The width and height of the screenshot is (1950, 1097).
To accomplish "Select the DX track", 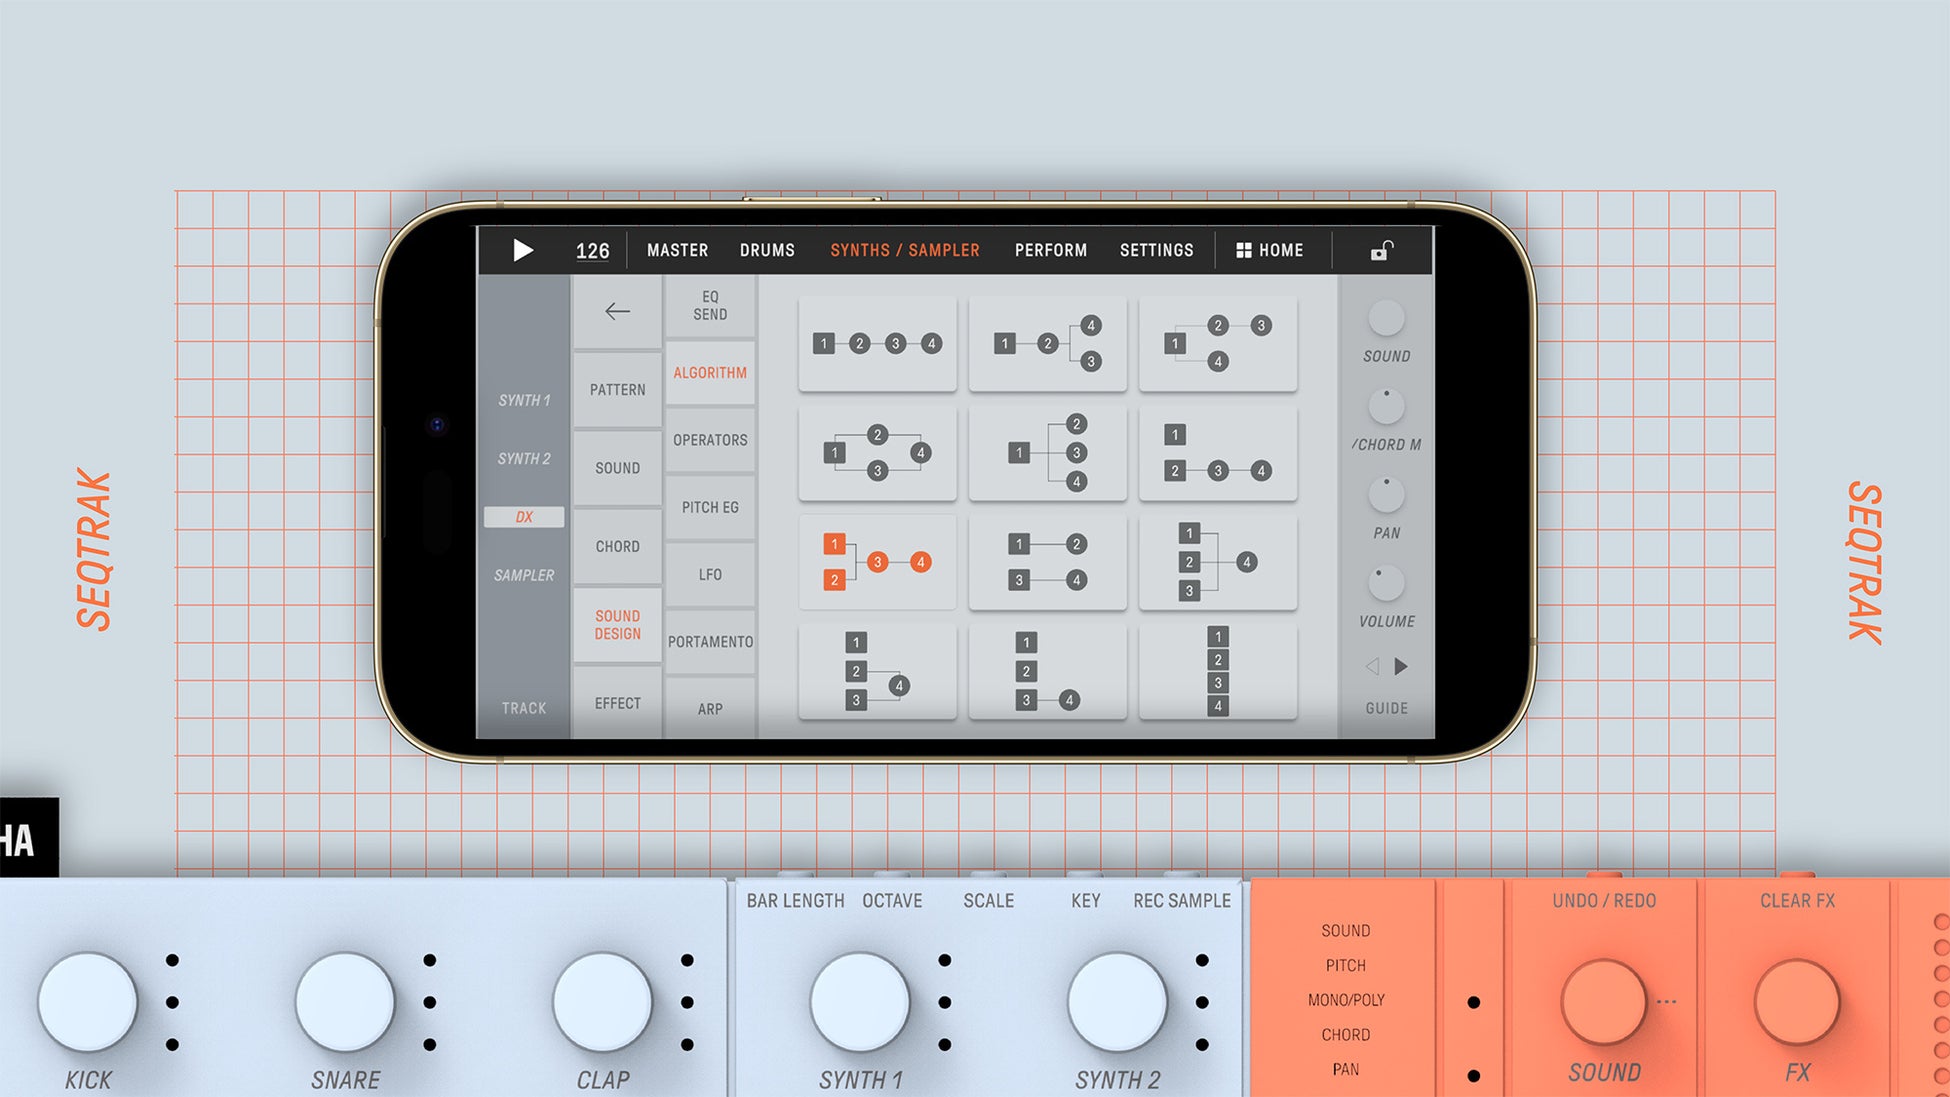I will coord(524,517).
